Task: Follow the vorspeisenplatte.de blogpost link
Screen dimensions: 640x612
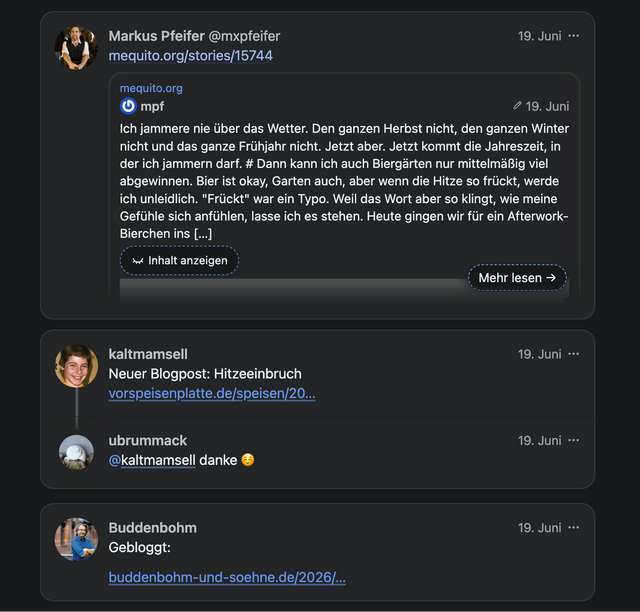Action: tap(212, 393)
